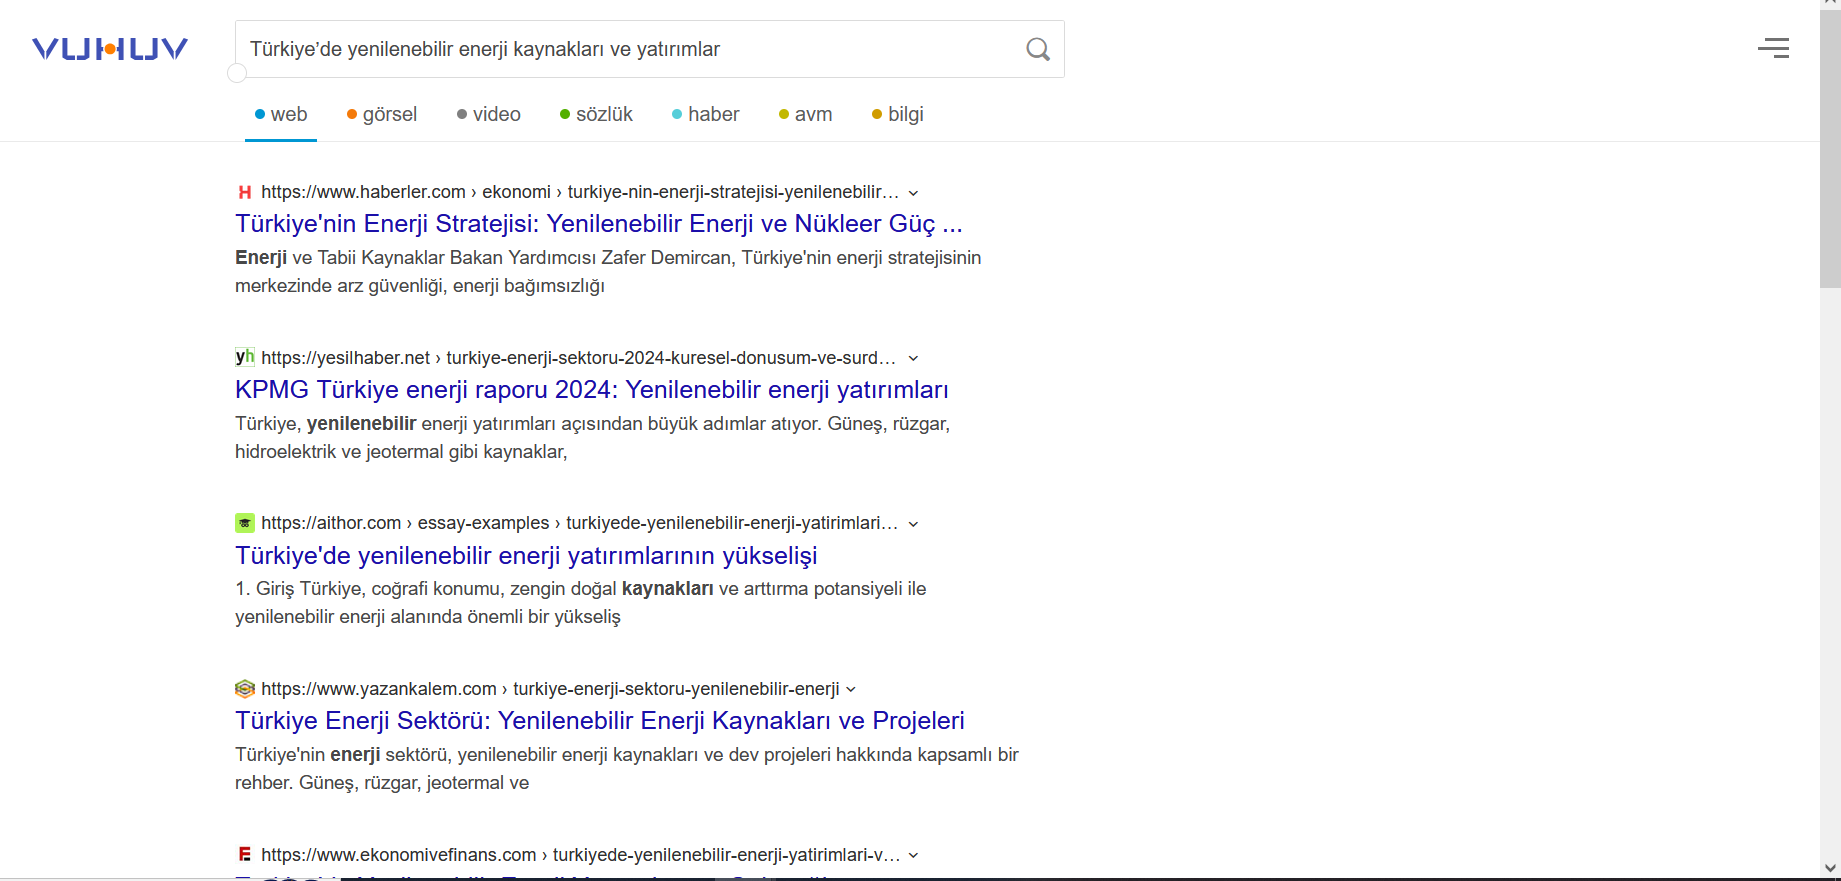The width and height of the screenshot is (1841, 881).
Task: Click the ekonomivefinans.com favicon
Action: [245, 854]
